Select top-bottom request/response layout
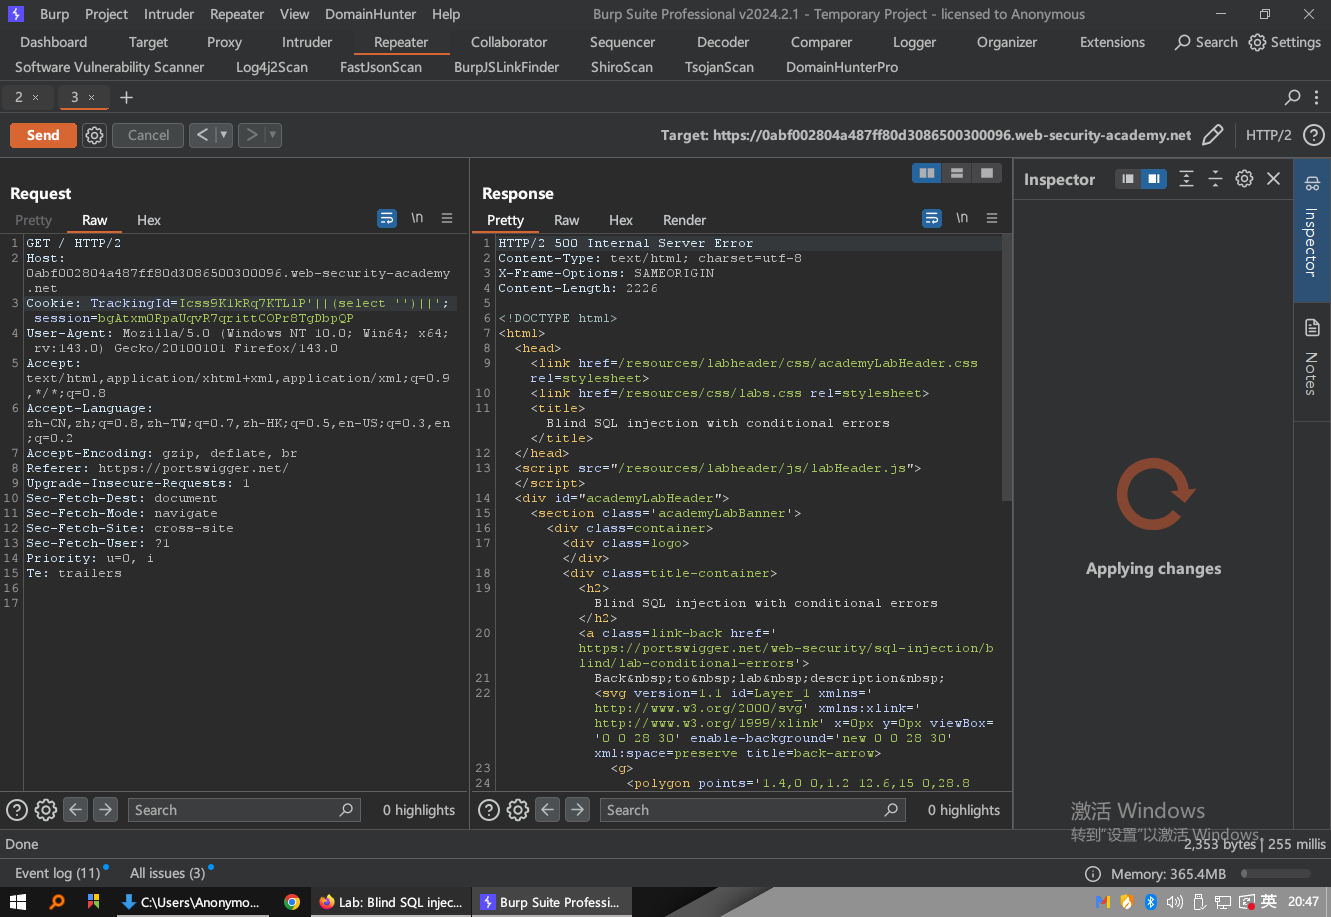Image resolution: width=1331 pixels, height=917 pixels. click(x=957, y=173)
